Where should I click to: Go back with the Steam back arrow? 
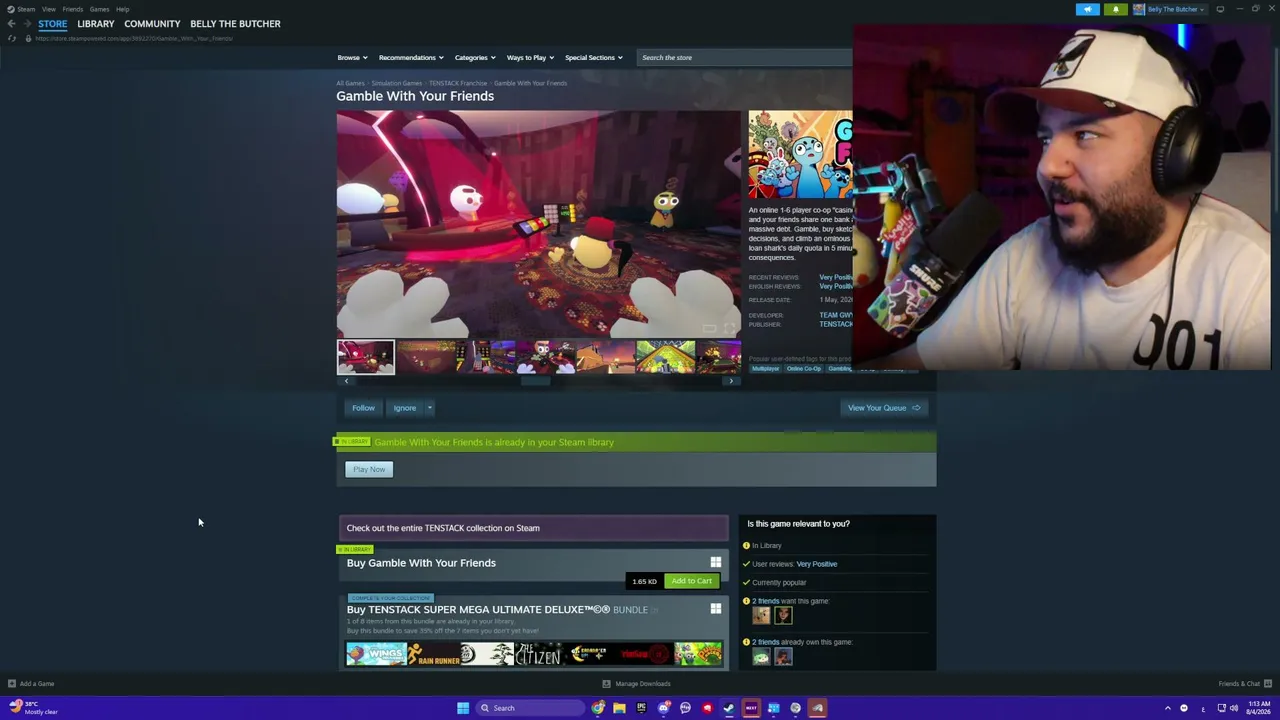(11, 24)
